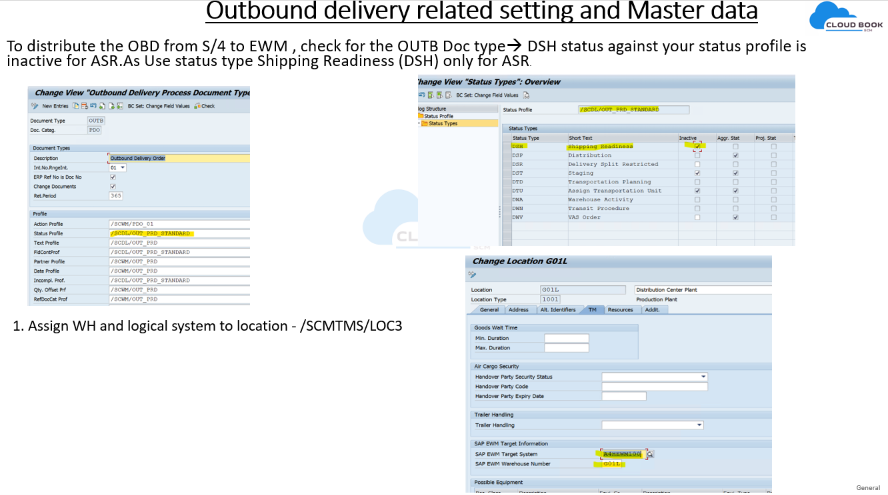The image size is (888, 495).
Task: Check Inactive for Delivery Split Restricted row
Action: tap(697, 164)
